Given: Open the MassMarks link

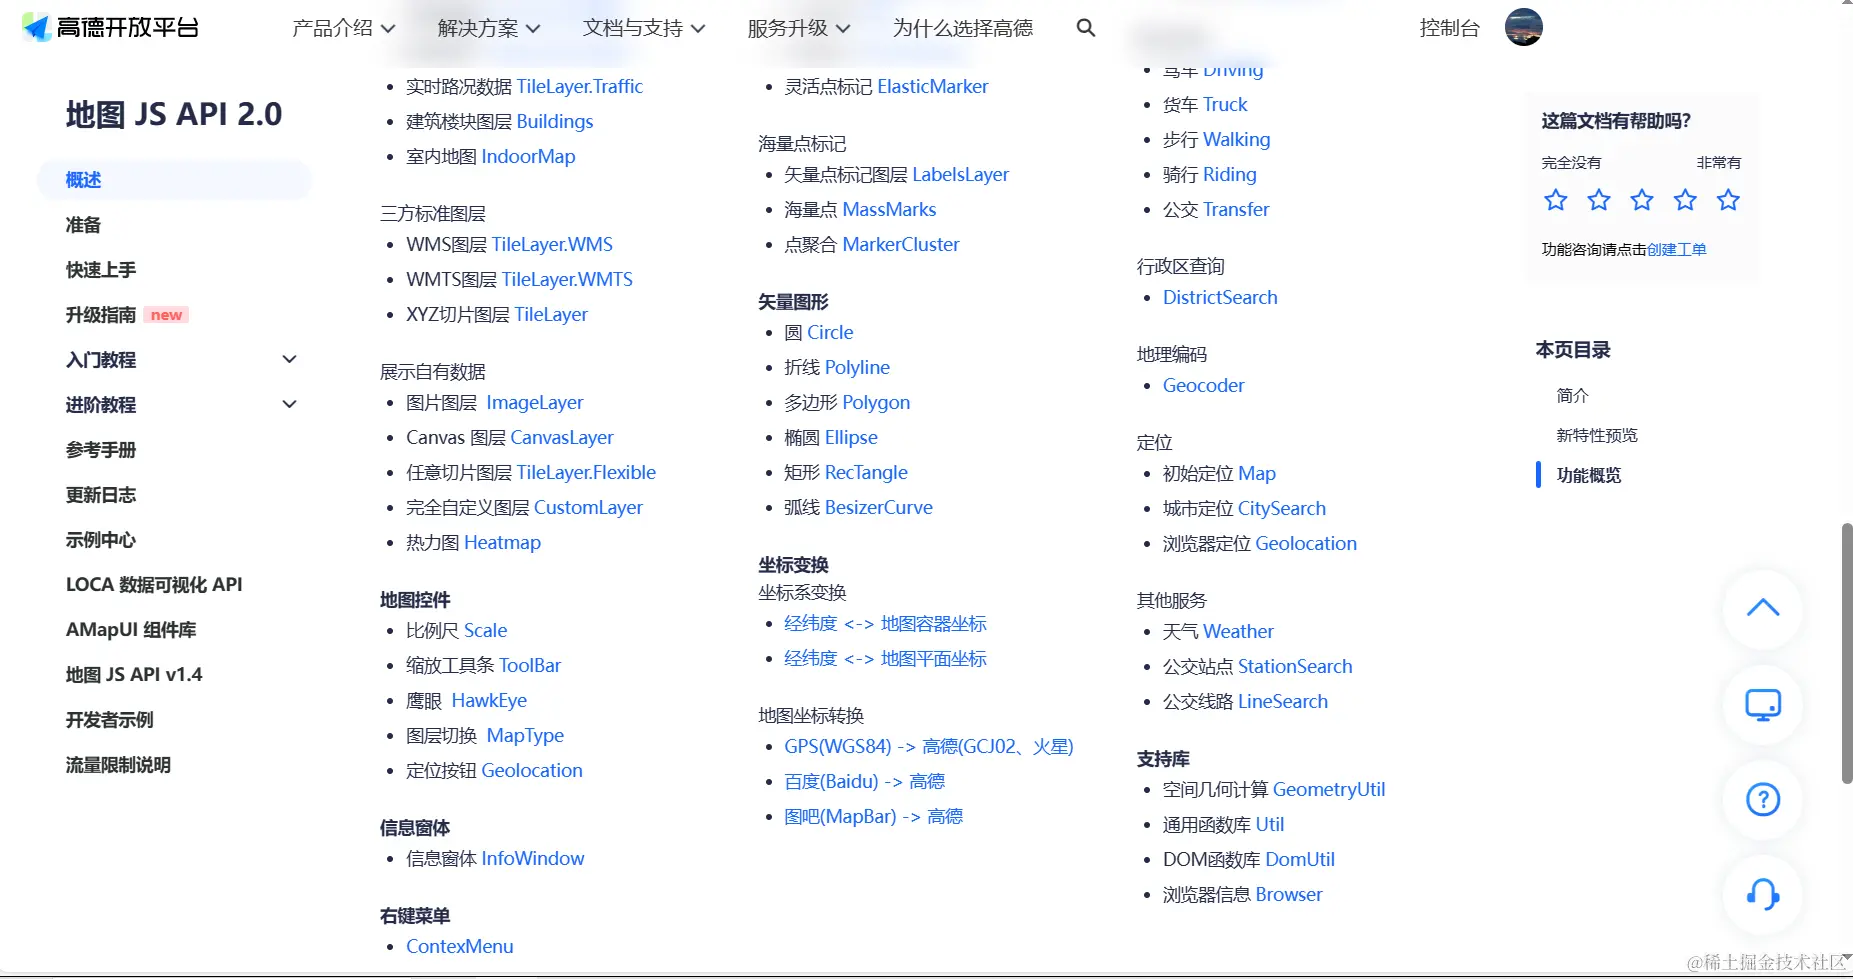Looking at the screenshot, I should [889, 209].
